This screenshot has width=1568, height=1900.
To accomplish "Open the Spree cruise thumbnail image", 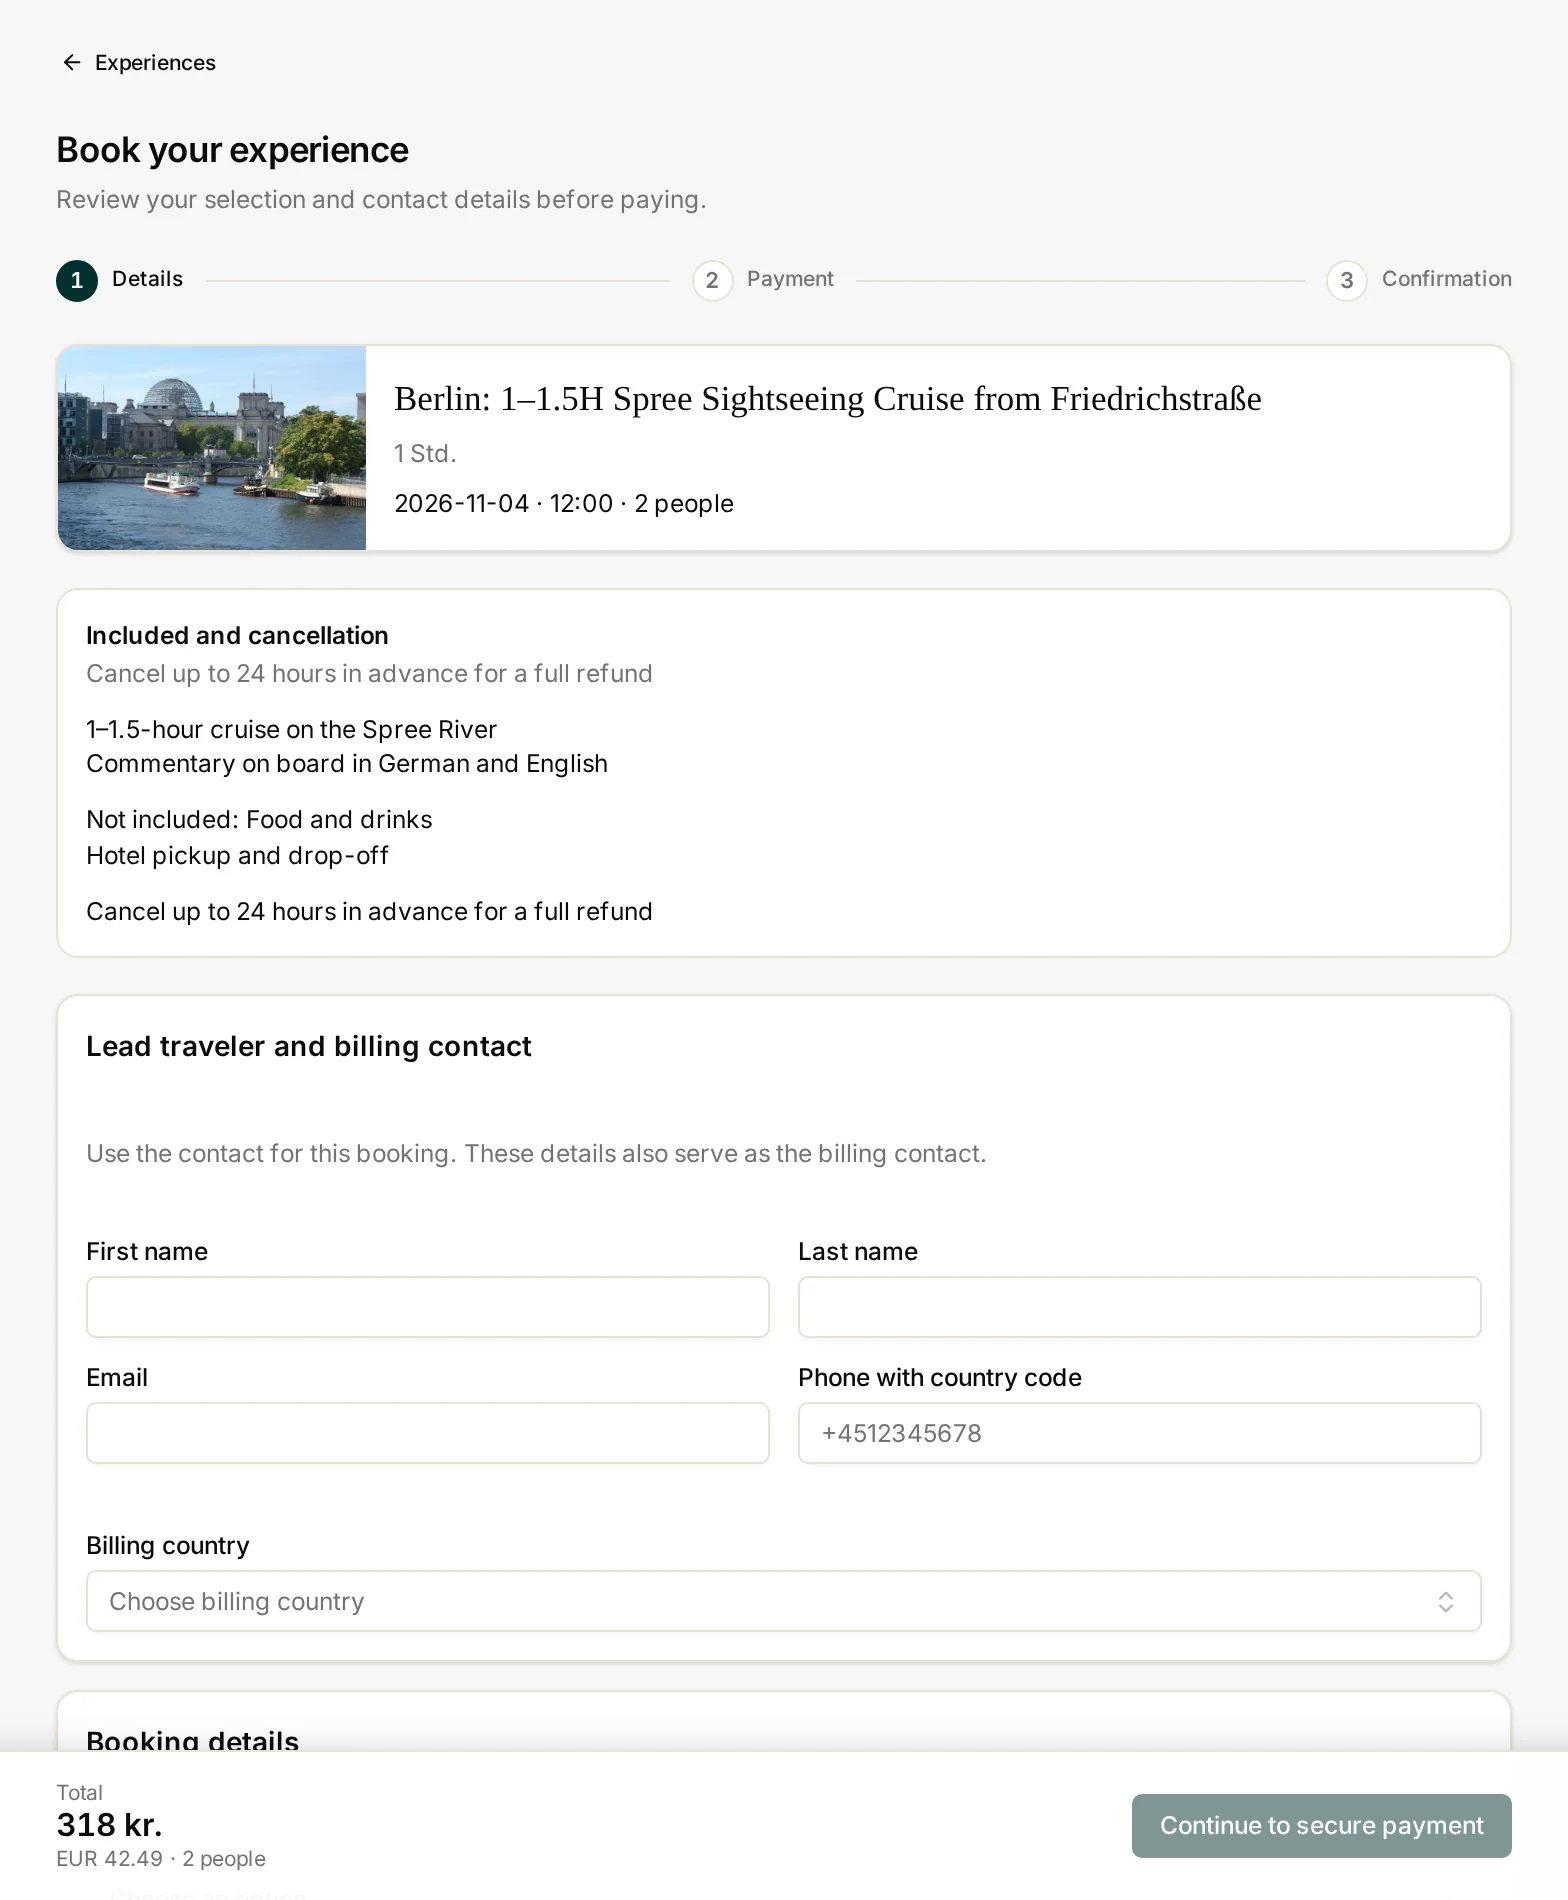I will [212, 448].
